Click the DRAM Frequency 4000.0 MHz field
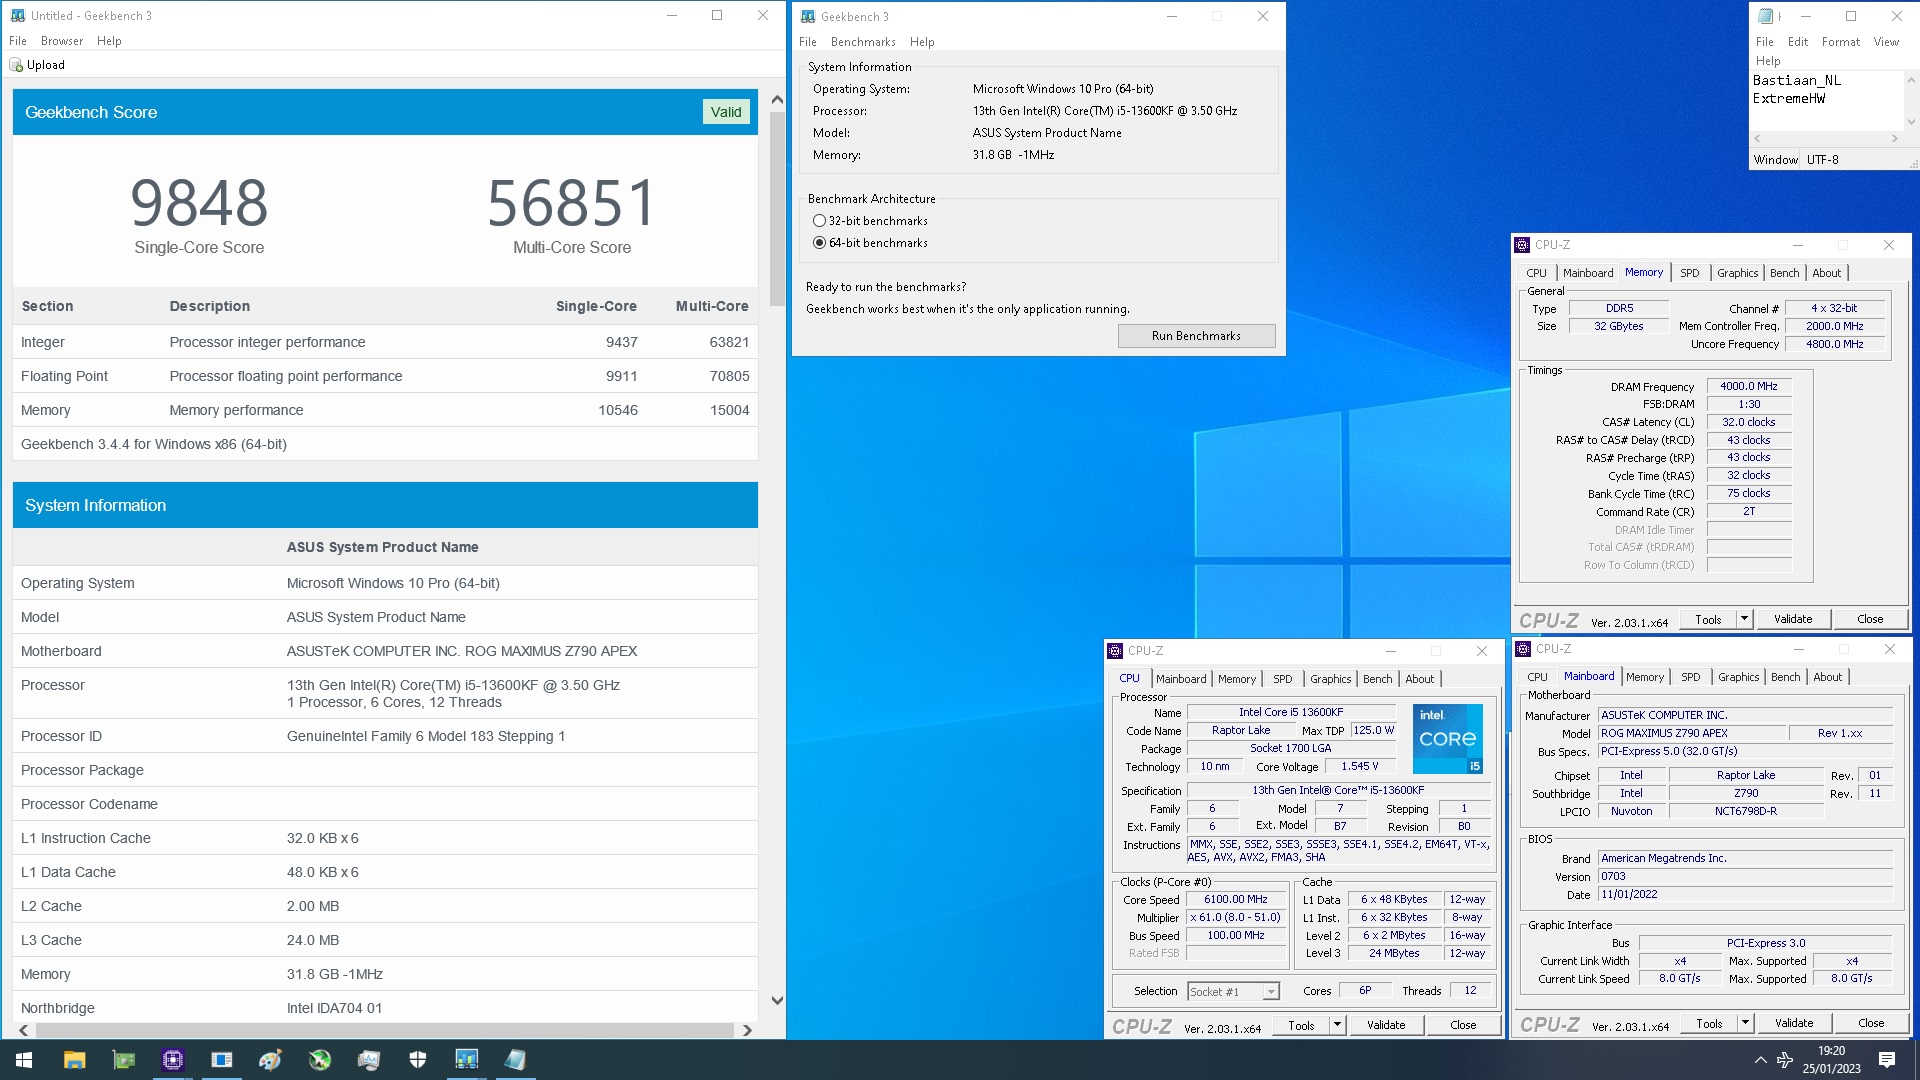Viewport: 1920px width, 1080px height. (x=1748, y=386)
